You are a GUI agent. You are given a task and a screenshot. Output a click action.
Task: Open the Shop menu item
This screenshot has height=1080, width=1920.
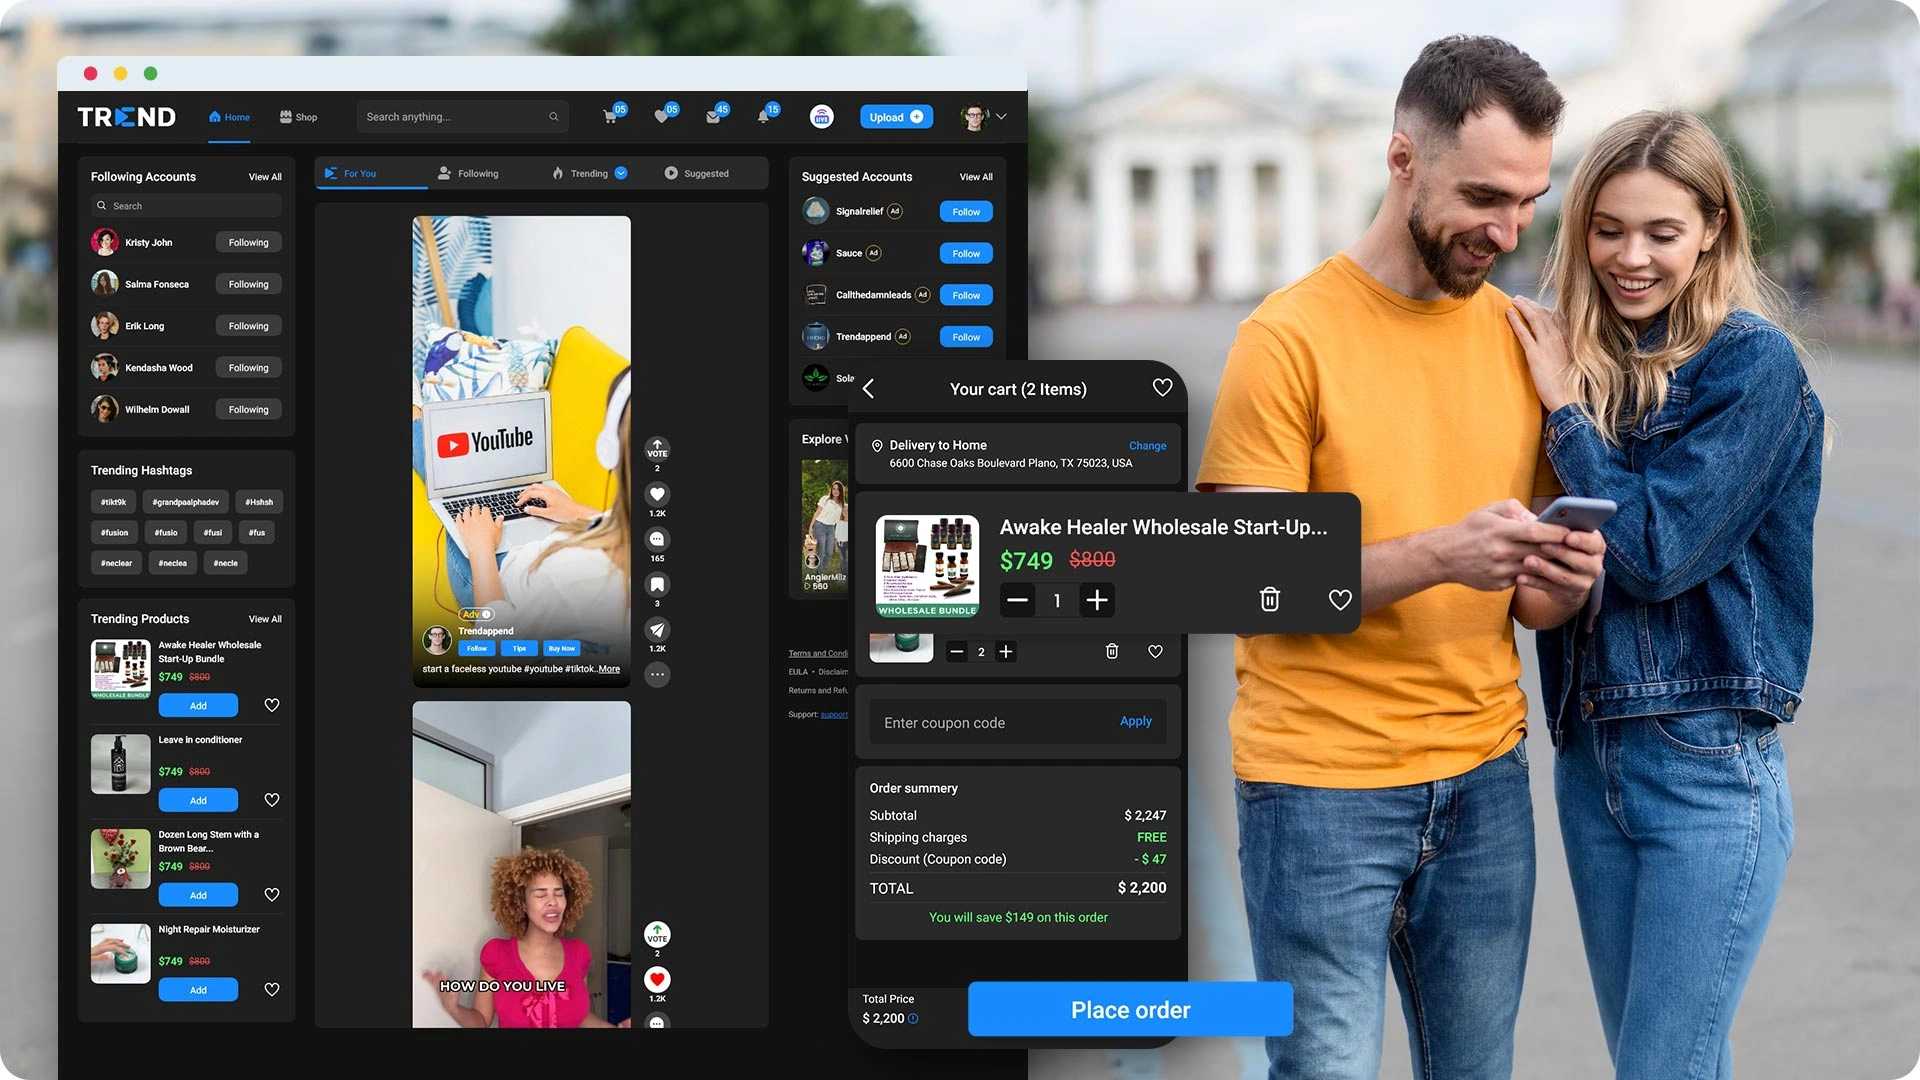tap(298, 117)
